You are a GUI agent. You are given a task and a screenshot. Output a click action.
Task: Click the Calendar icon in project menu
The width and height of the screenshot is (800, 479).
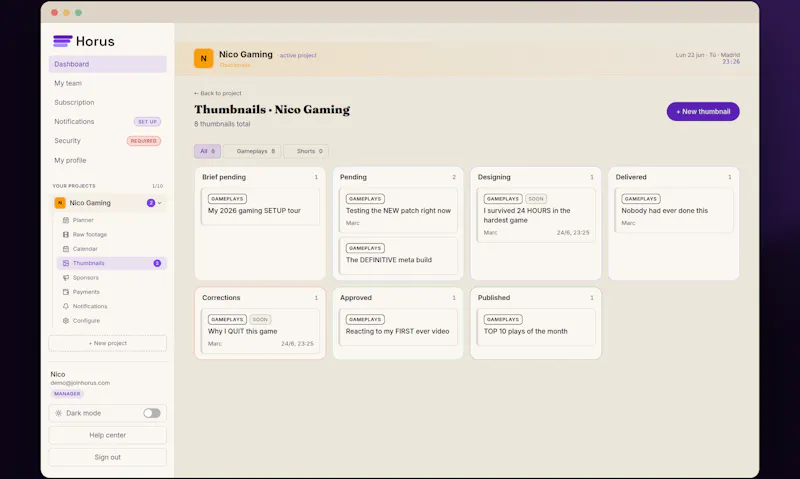click(66, 249)
